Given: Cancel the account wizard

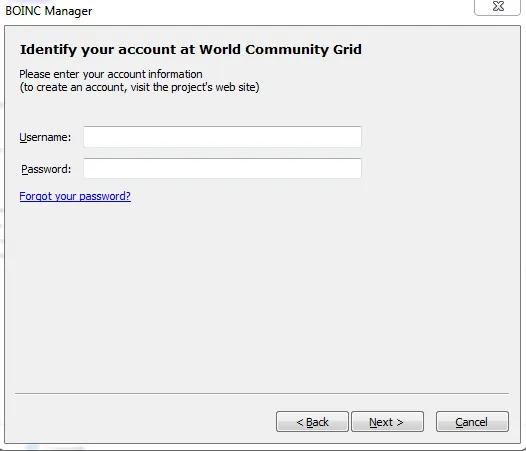Looking at the screenshot, I should click(472, 421).
